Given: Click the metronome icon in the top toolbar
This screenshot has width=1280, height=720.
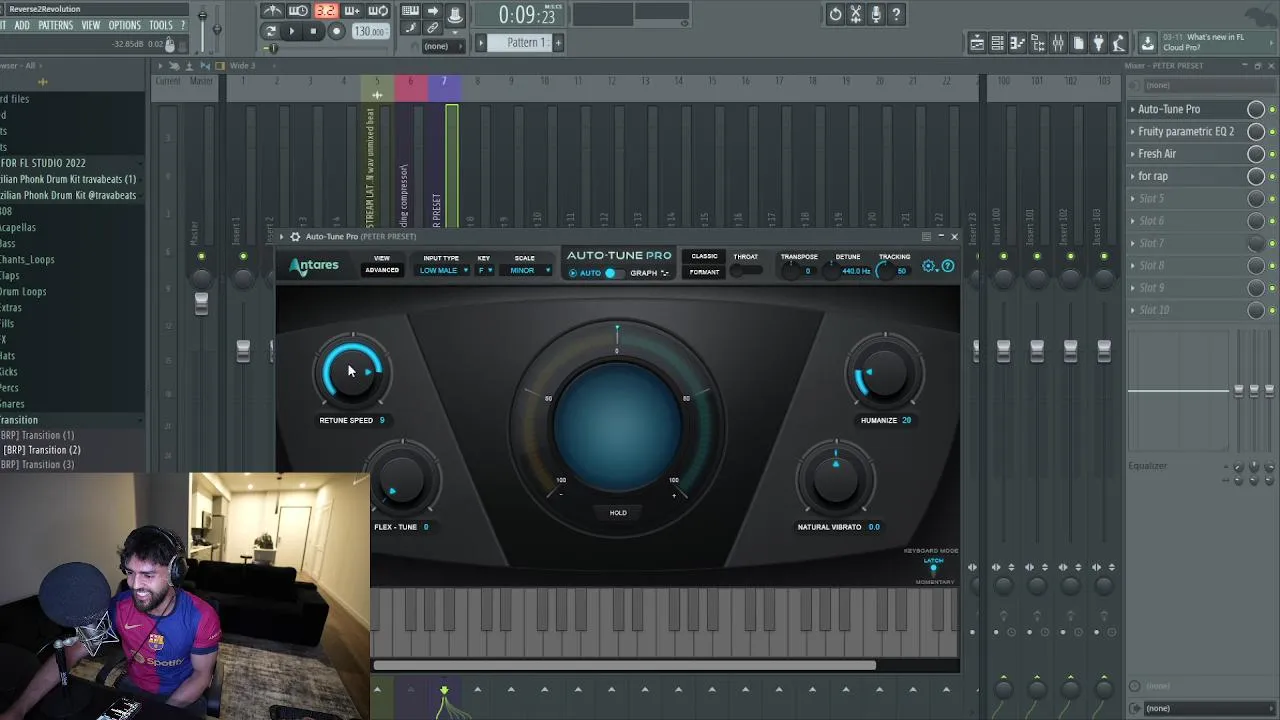Looking at the screenshot, I should tap(273, 12).
